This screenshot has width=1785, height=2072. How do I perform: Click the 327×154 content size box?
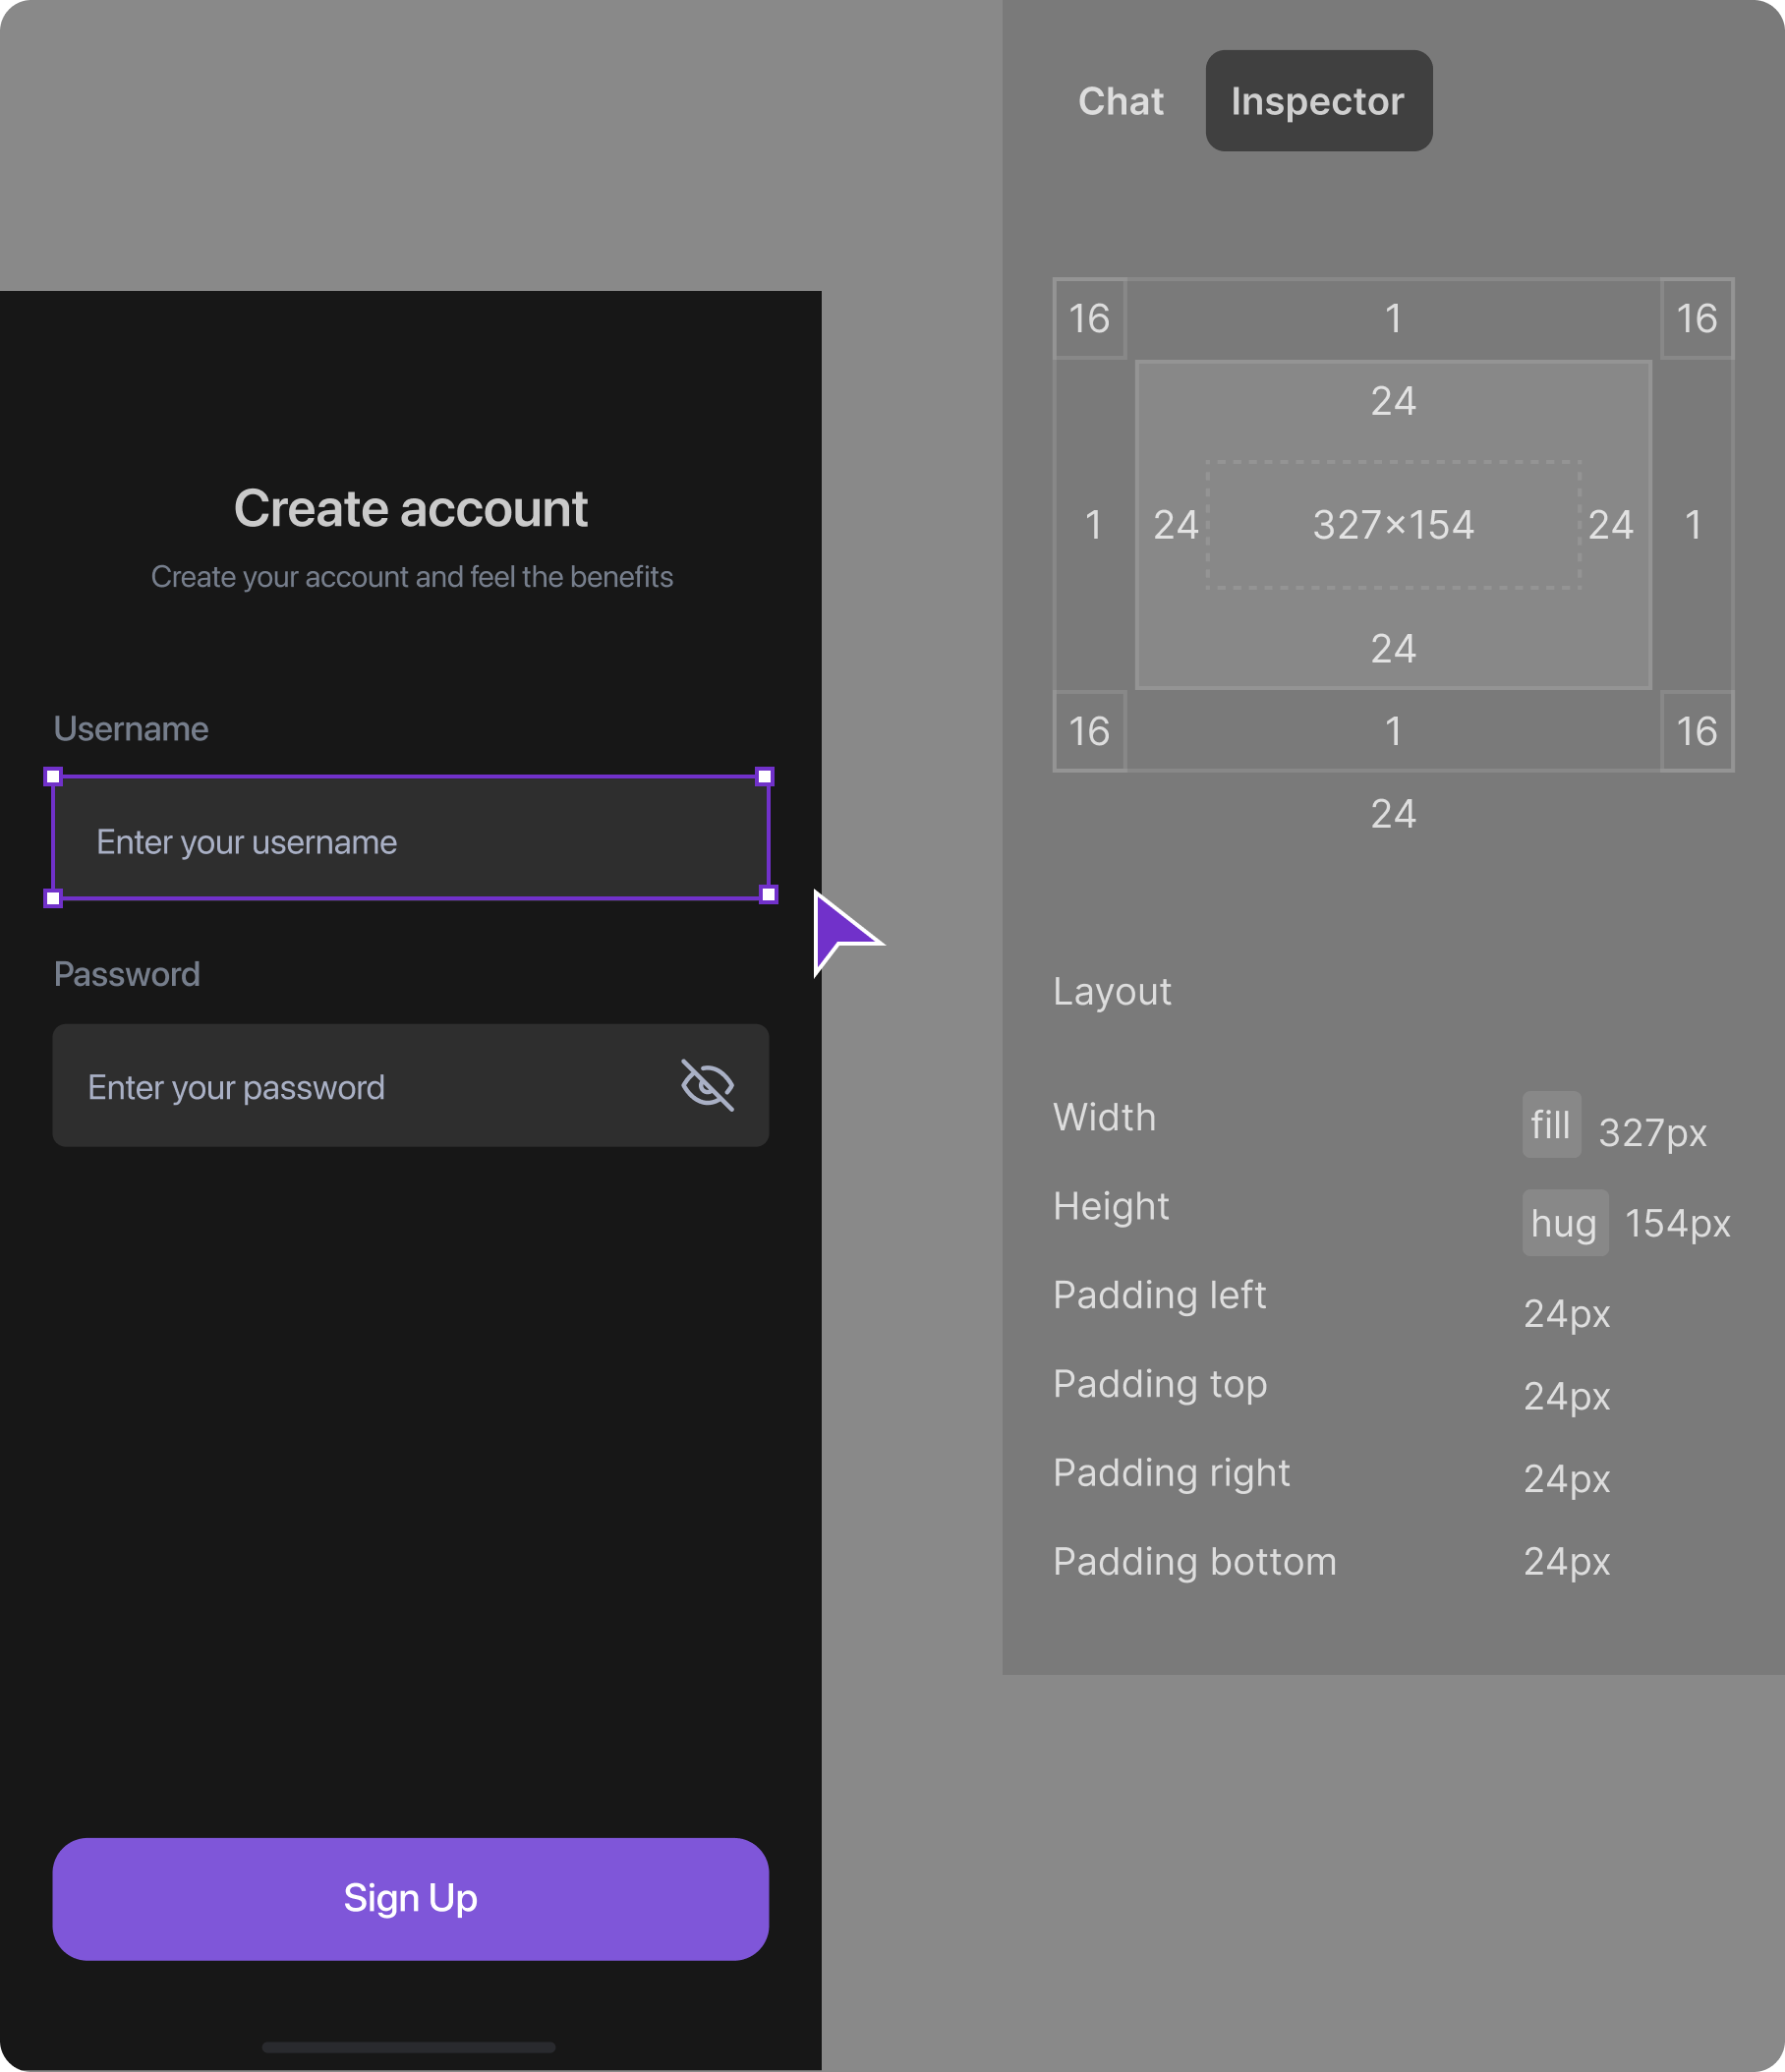pyautogui.click(x=1393, y=525)
